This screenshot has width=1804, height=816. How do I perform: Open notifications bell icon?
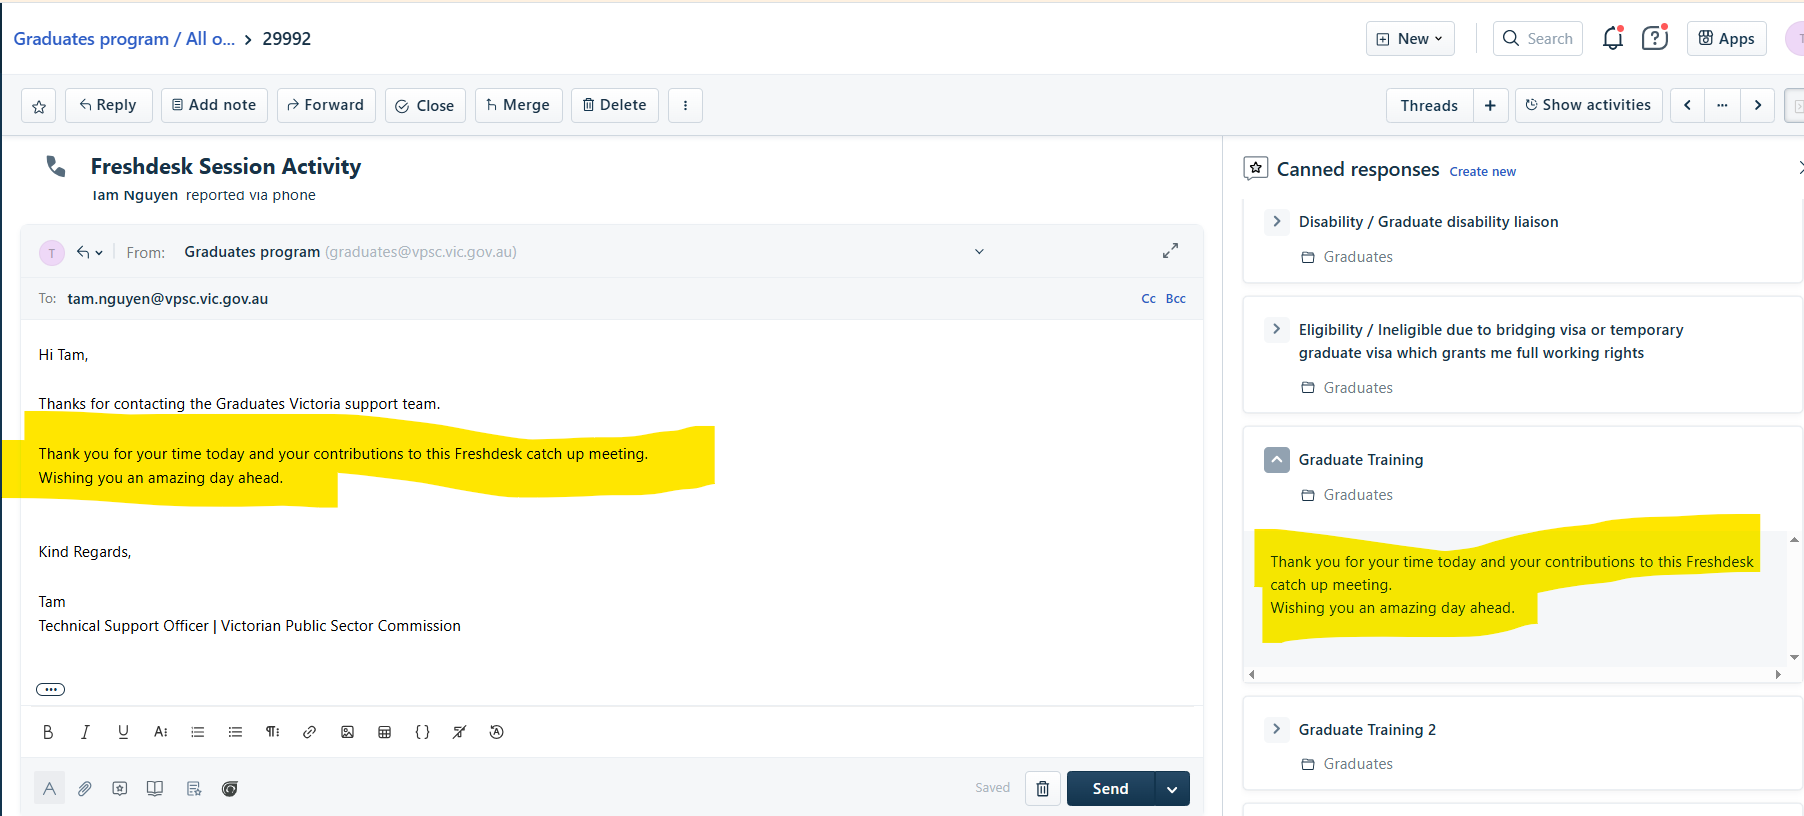pos(1612,38)
